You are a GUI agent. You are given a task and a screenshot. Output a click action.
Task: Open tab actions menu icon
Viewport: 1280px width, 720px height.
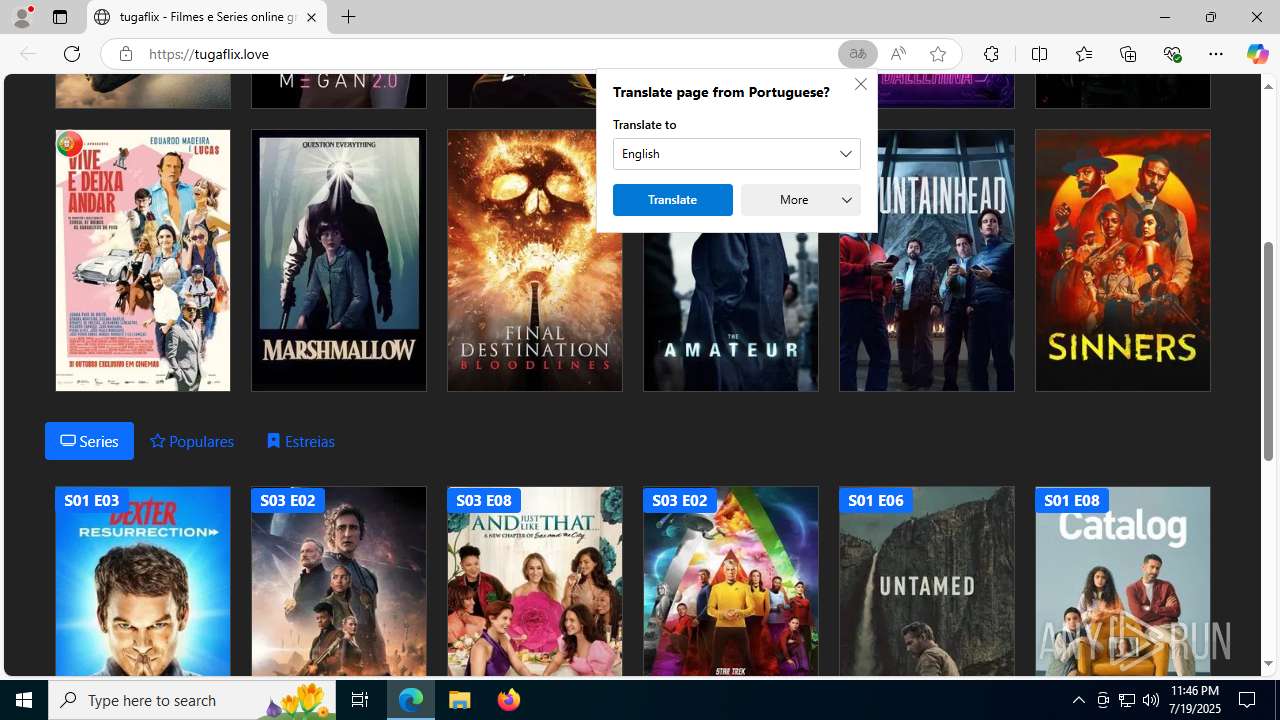(x=60, y=17)
